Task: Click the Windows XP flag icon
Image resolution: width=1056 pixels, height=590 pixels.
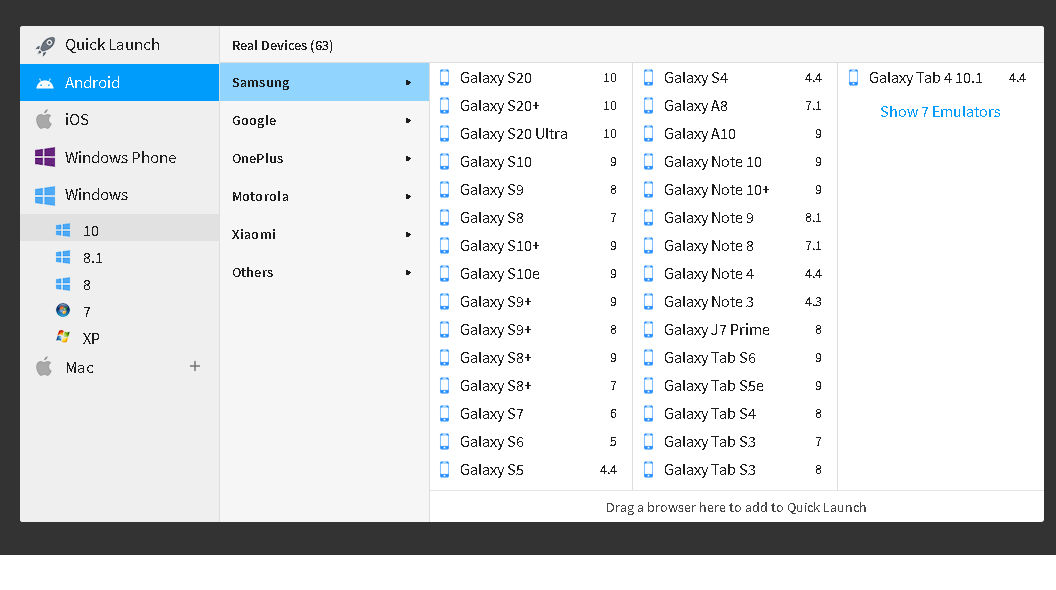Action: point(63,336)
